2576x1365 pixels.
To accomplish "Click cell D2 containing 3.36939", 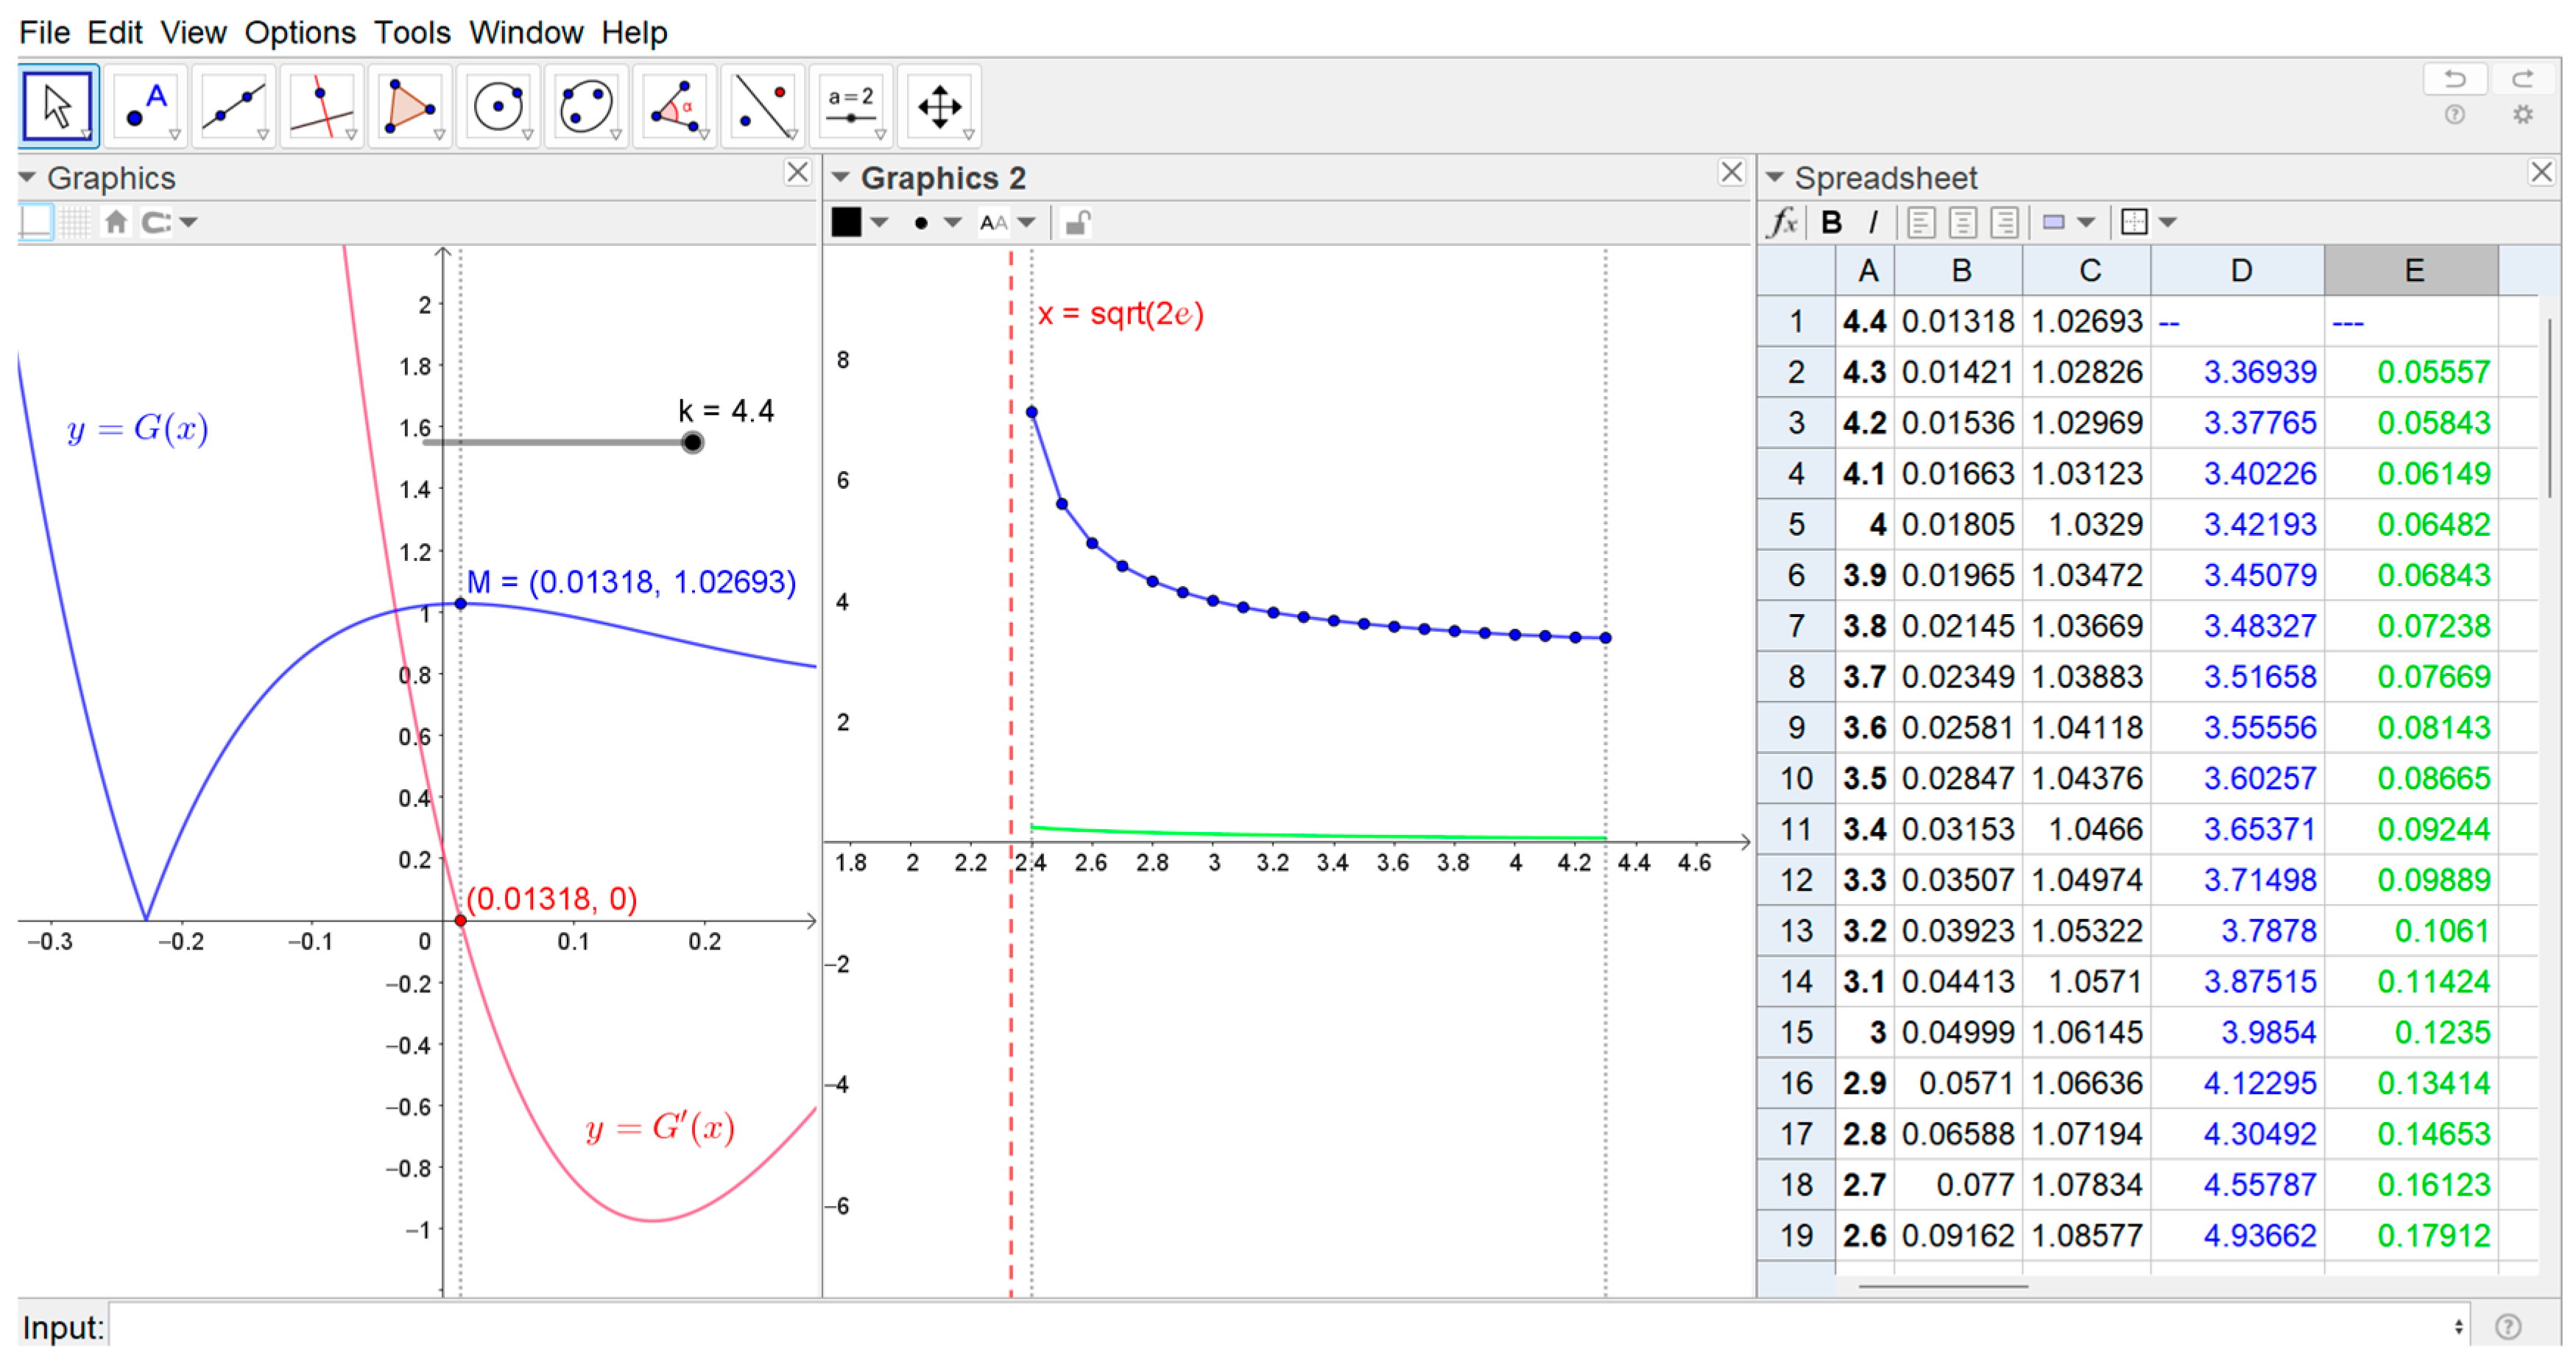I will [x=2238, y=372].
